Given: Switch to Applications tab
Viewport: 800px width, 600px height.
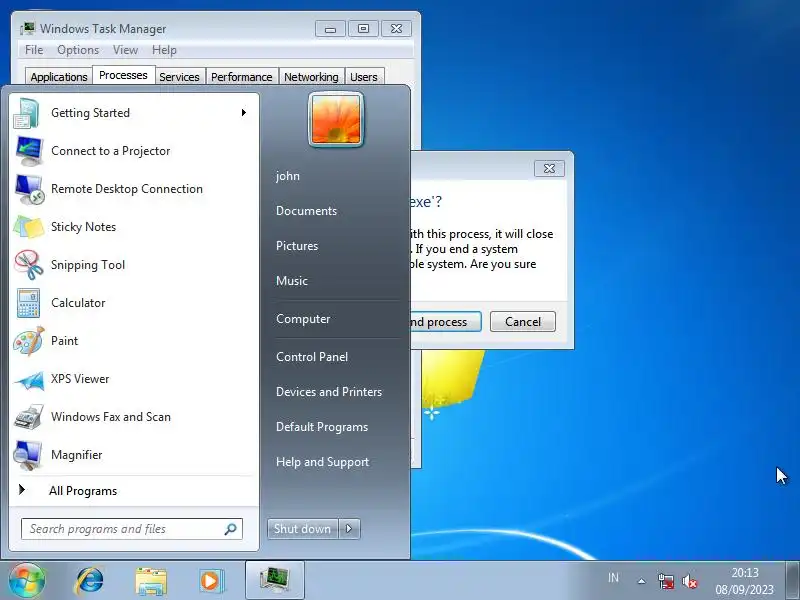Looking at the screenshot, I should pyautogui.click(x=59, y=77).
